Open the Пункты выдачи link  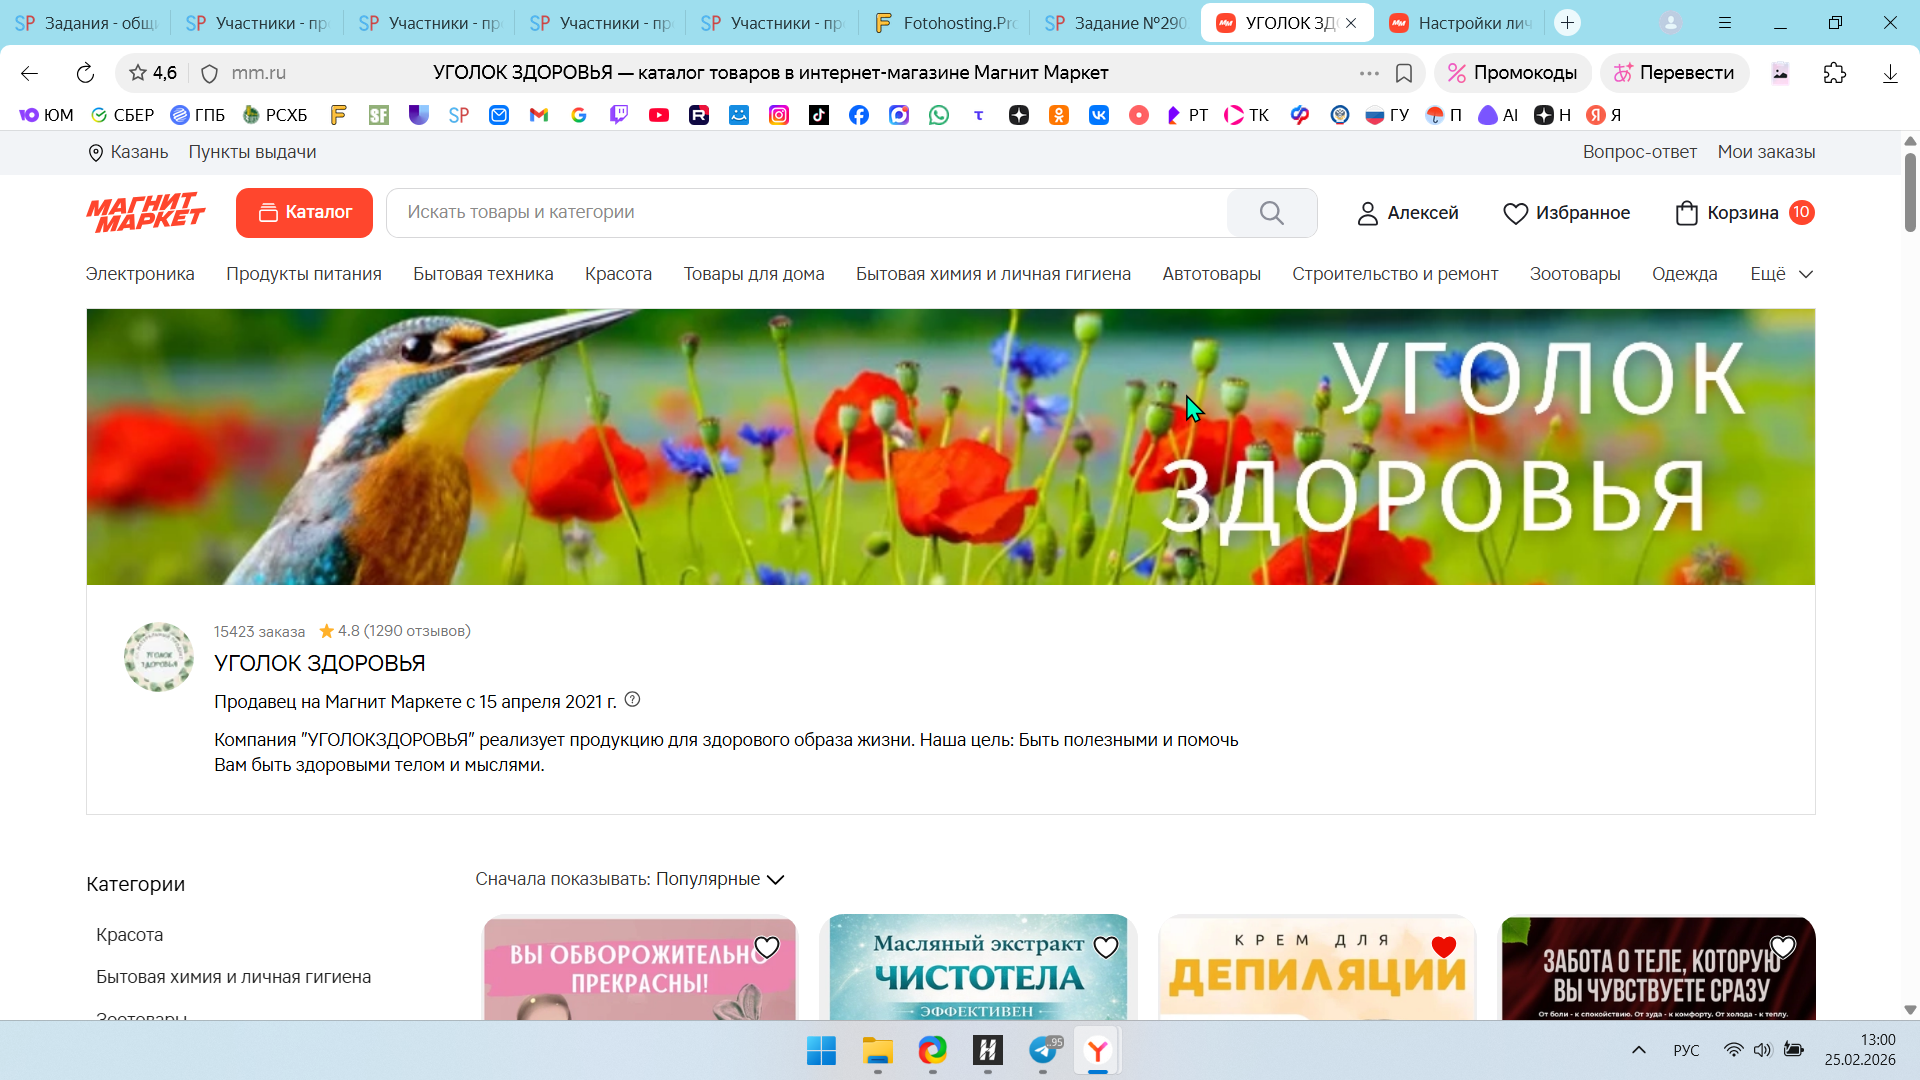tap(252, 152)
